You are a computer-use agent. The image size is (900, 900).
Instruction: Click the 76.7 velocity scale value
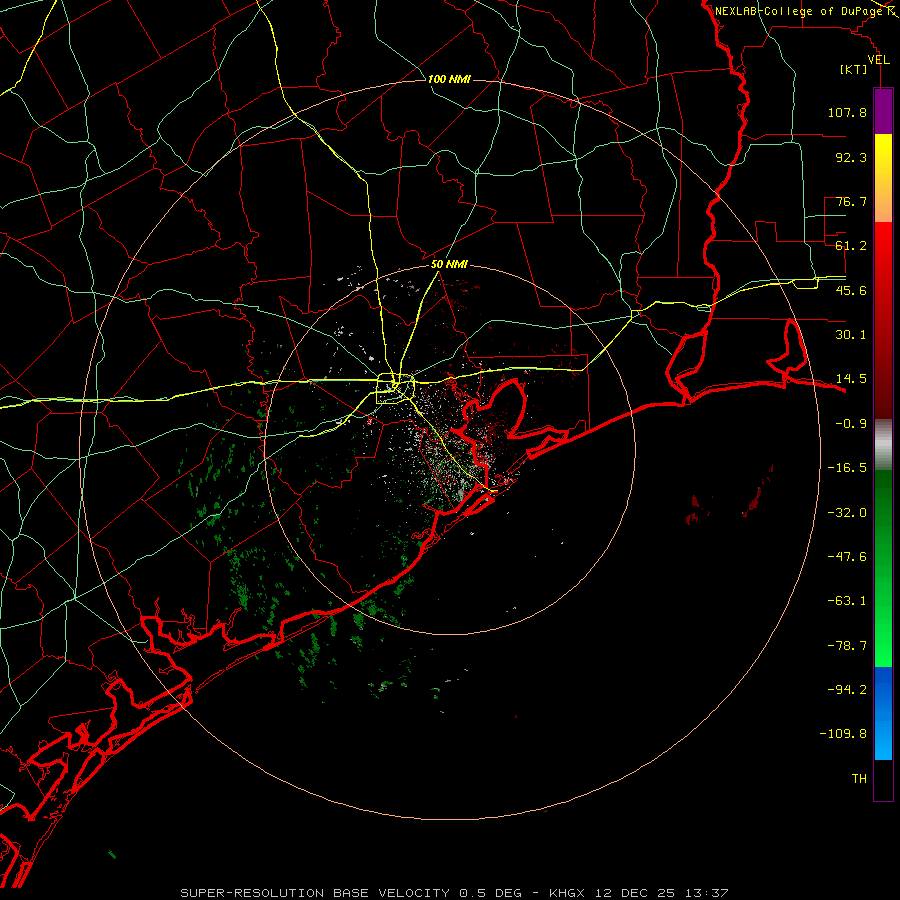point(851,201)
